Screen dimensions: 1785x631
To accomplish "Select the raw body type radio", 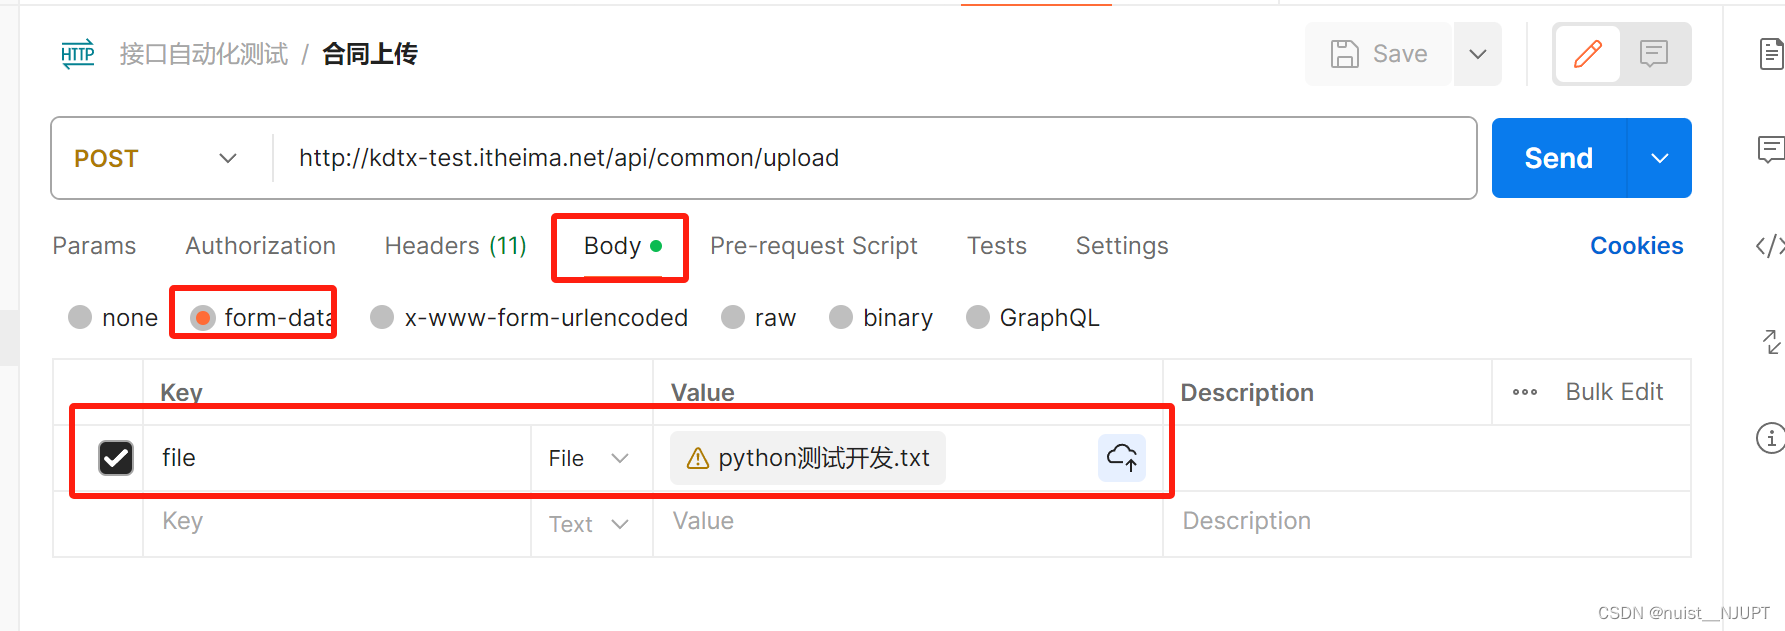I will tap(734, 318).
